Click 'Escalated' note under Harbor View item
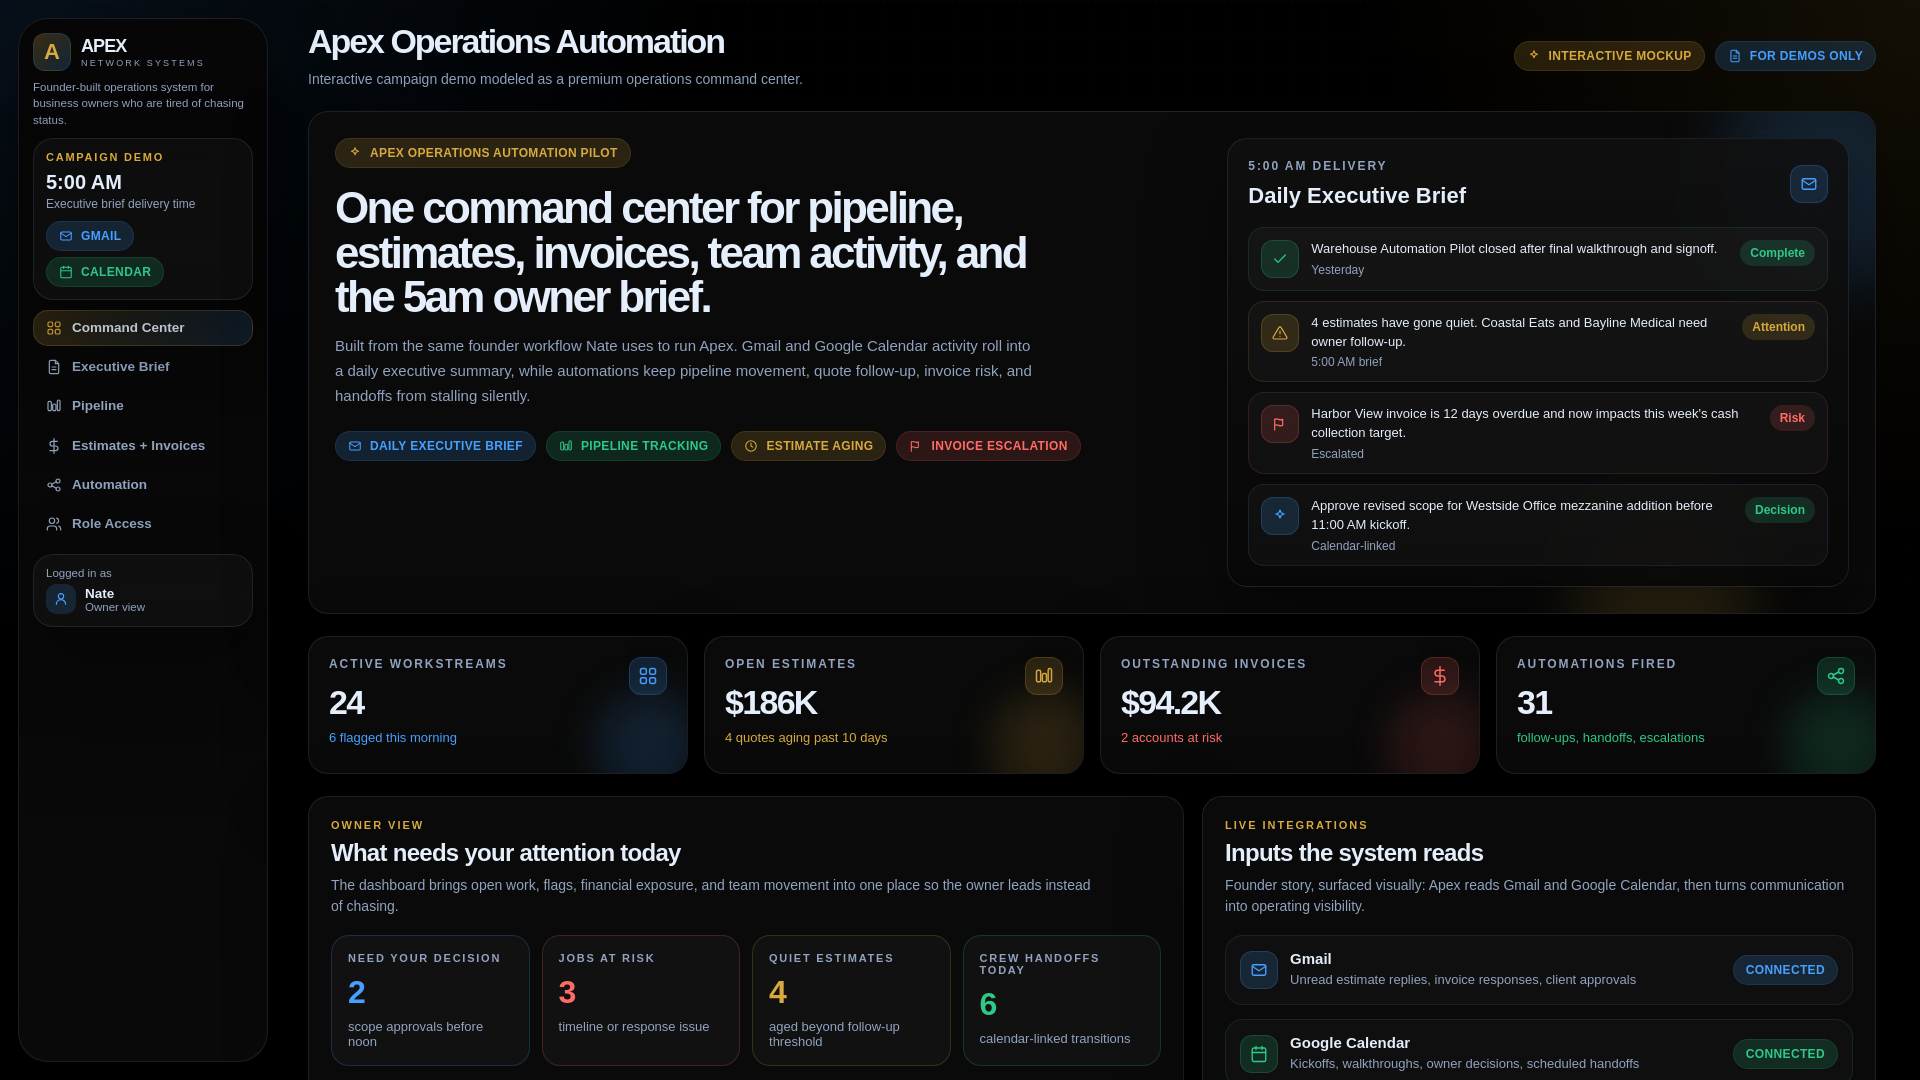 coord(1337,454)
